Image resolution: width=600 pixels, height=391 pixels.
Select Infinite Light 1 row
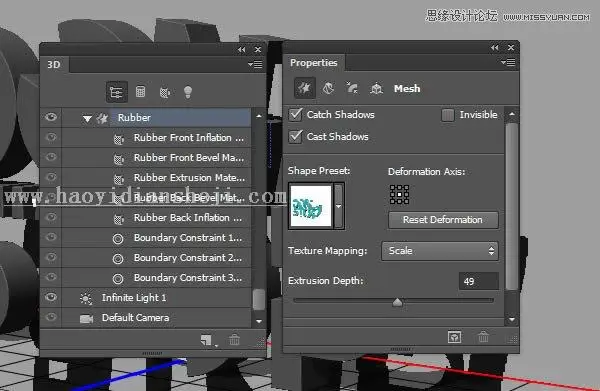(145, 298)
